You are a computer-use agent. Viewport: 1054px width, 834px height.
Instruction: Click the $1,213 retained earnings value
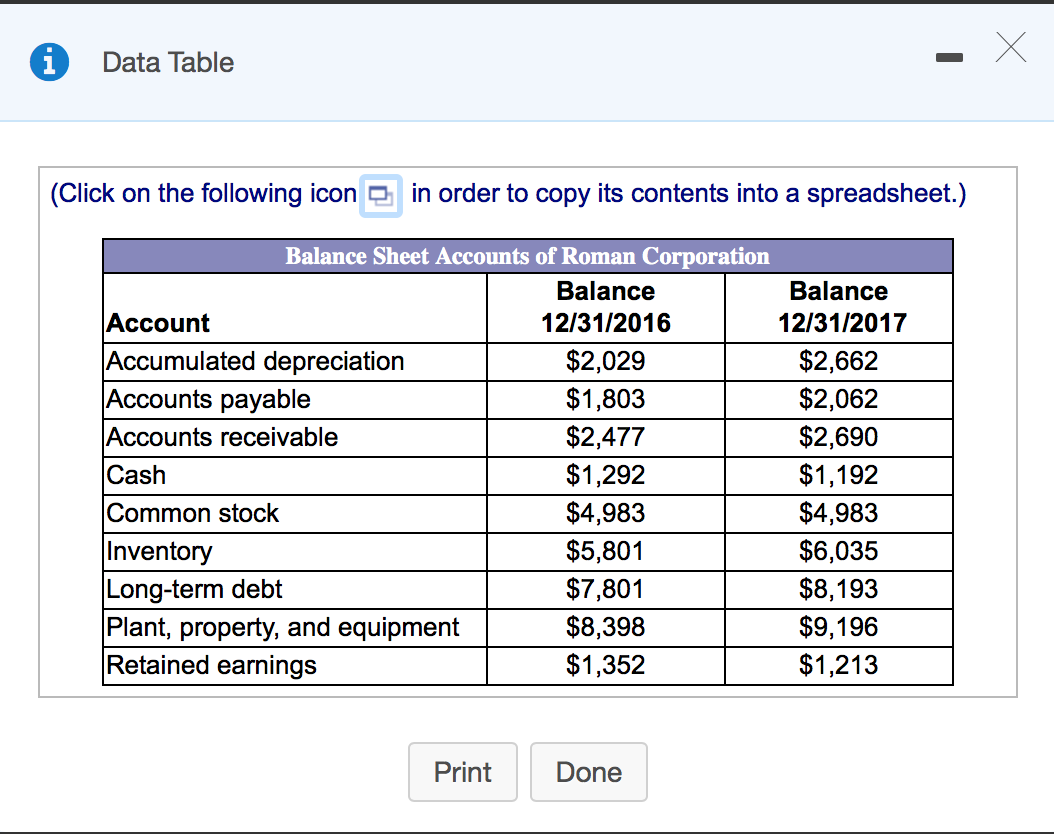839,665
